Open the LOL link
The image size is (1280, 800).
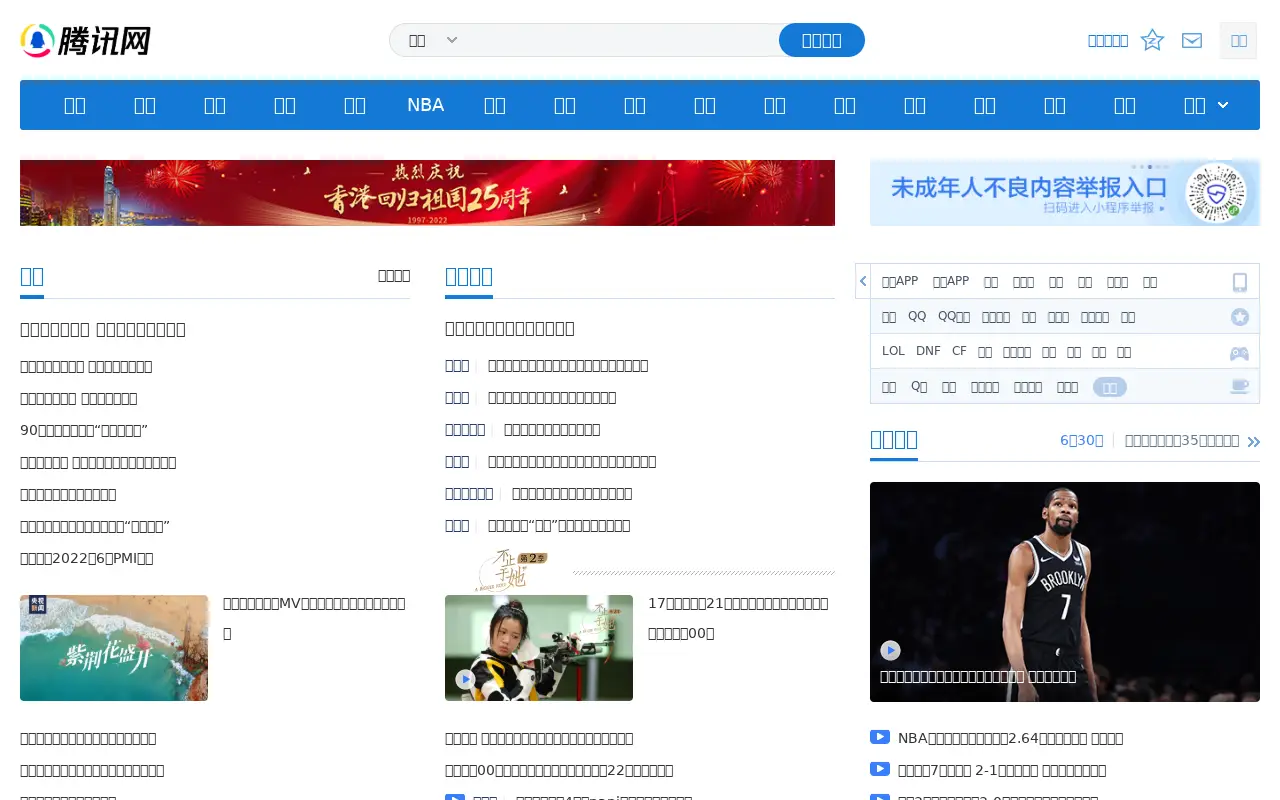click(893, 351)
